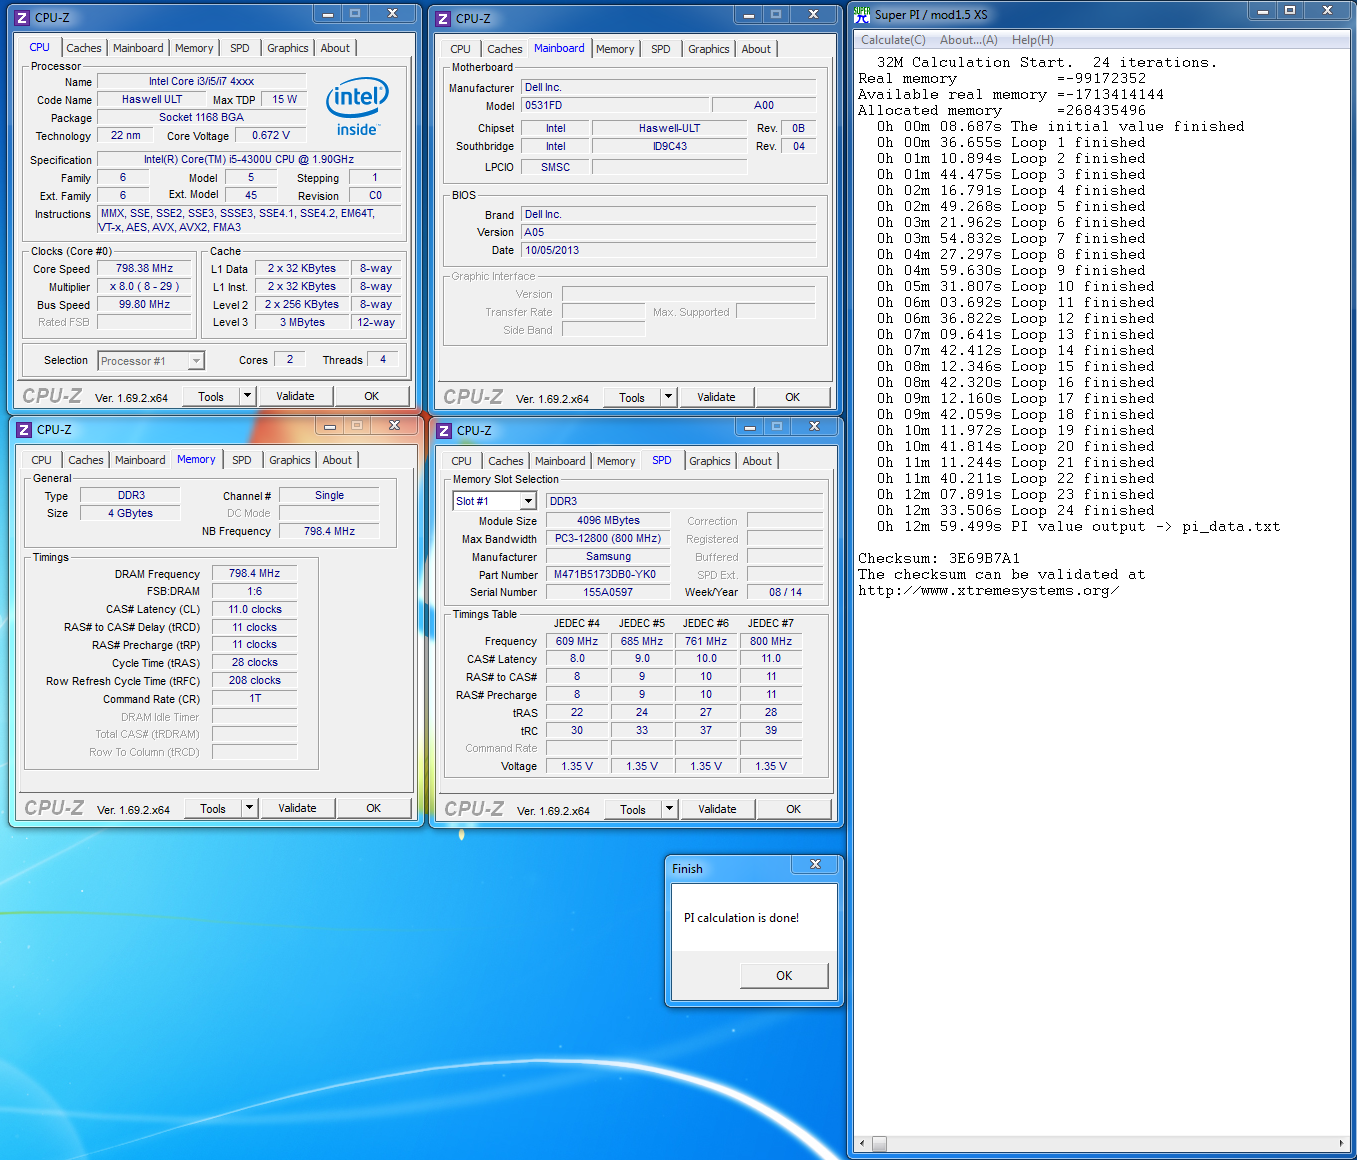The width and height of the screenshot is (1357, 1160).
Task: Click the motherboard Model value 0531FD
Action: (614, 105)
